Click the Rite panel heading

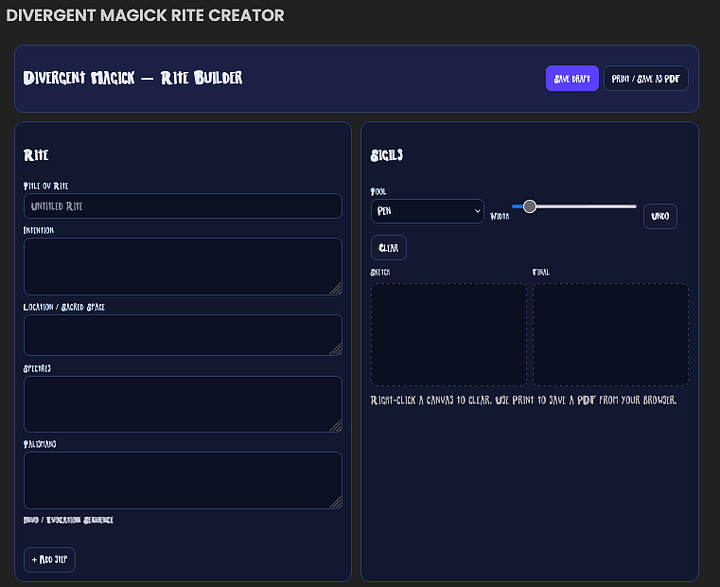click(x=36, y=155)
